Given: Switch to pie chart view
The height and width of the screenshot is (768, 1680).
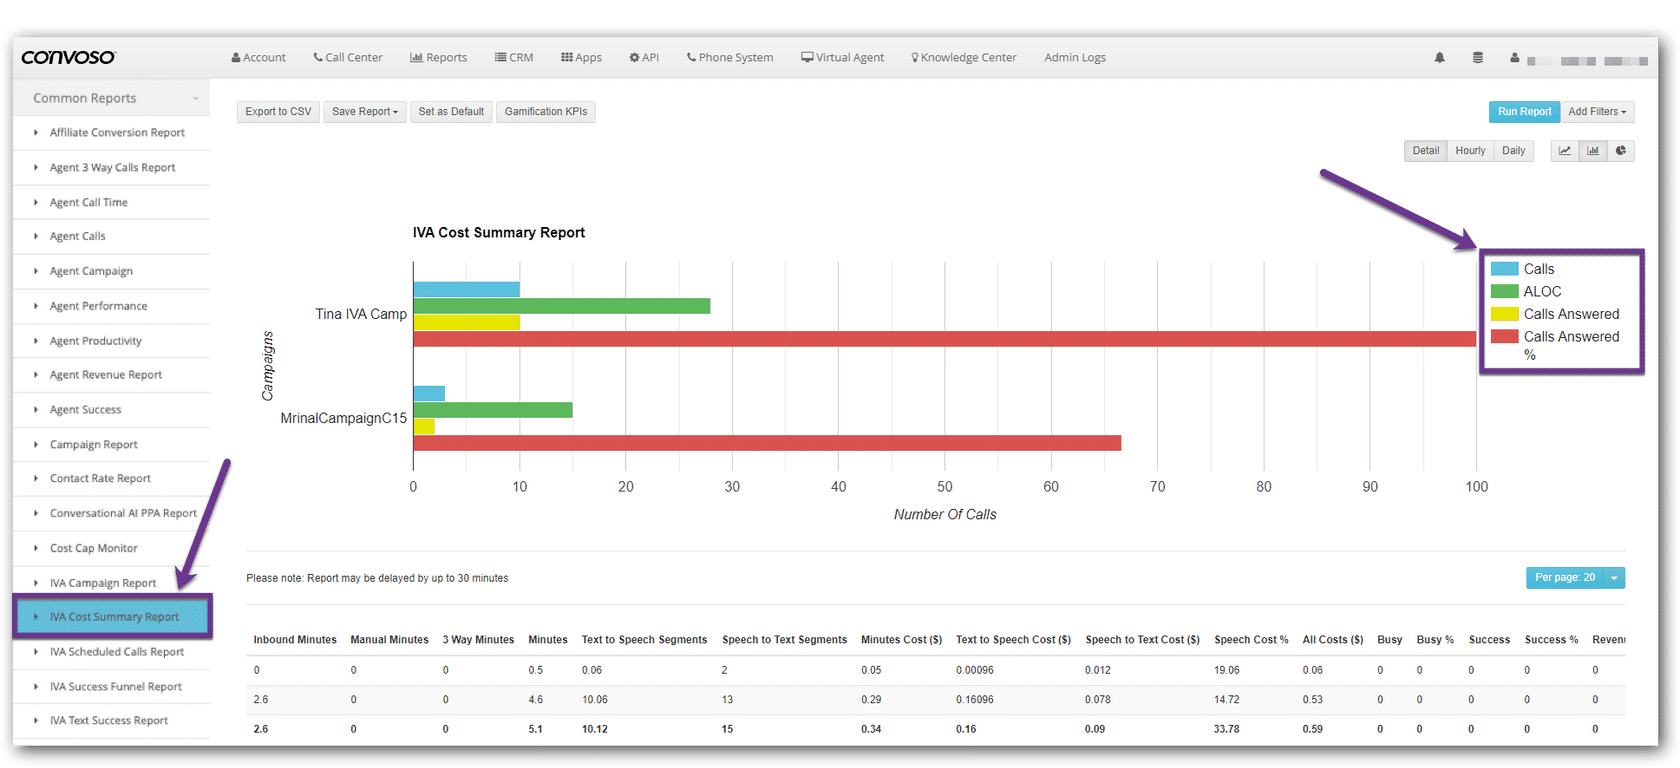Looking at the screenshot, I should 1621,151.
